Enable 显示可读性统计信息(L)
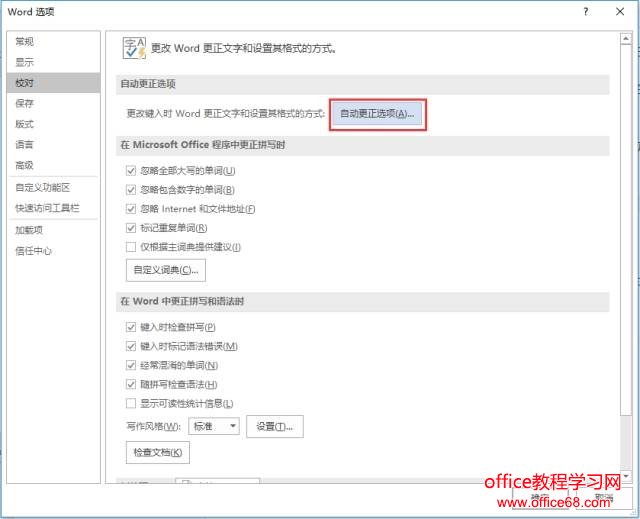Screen dimensions: 640x519 pos(131,404)
